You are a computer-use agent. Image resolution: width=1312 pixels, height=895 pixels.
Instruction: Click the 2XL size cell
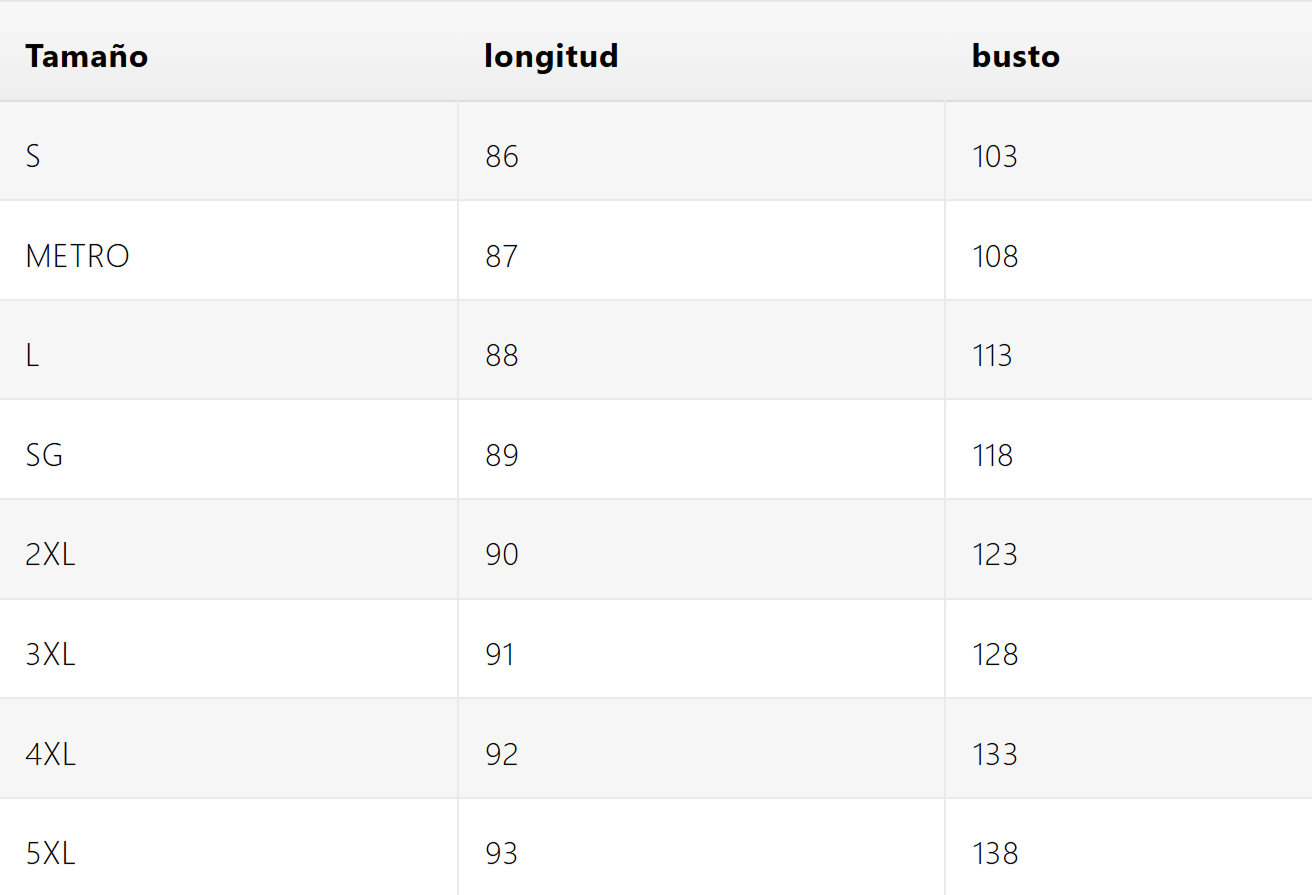tap(50, 554)
